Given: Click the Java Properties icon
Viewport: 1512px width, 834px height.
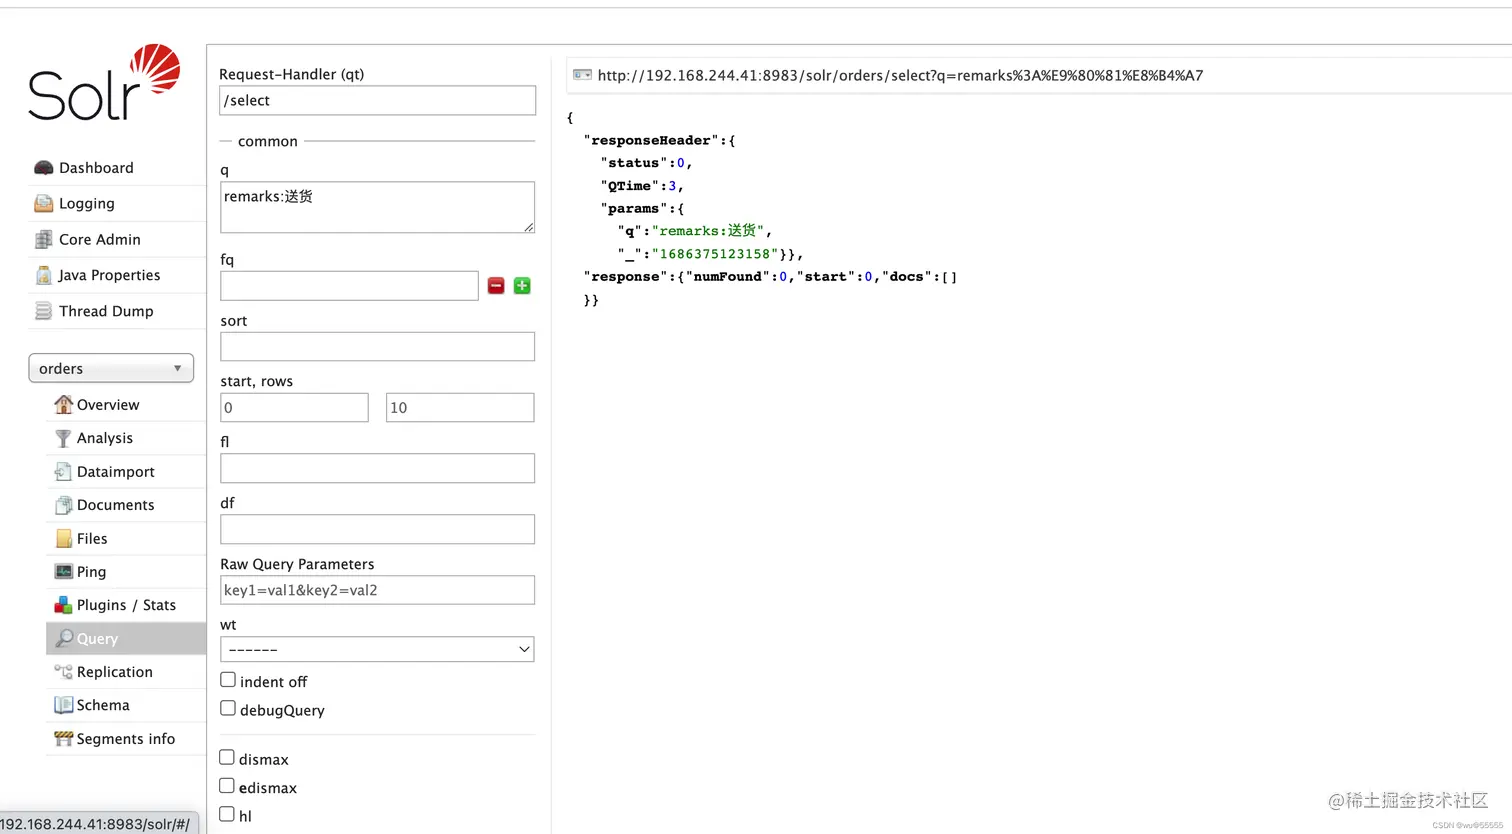Looking at the screenshot, I should click(43, 275).
